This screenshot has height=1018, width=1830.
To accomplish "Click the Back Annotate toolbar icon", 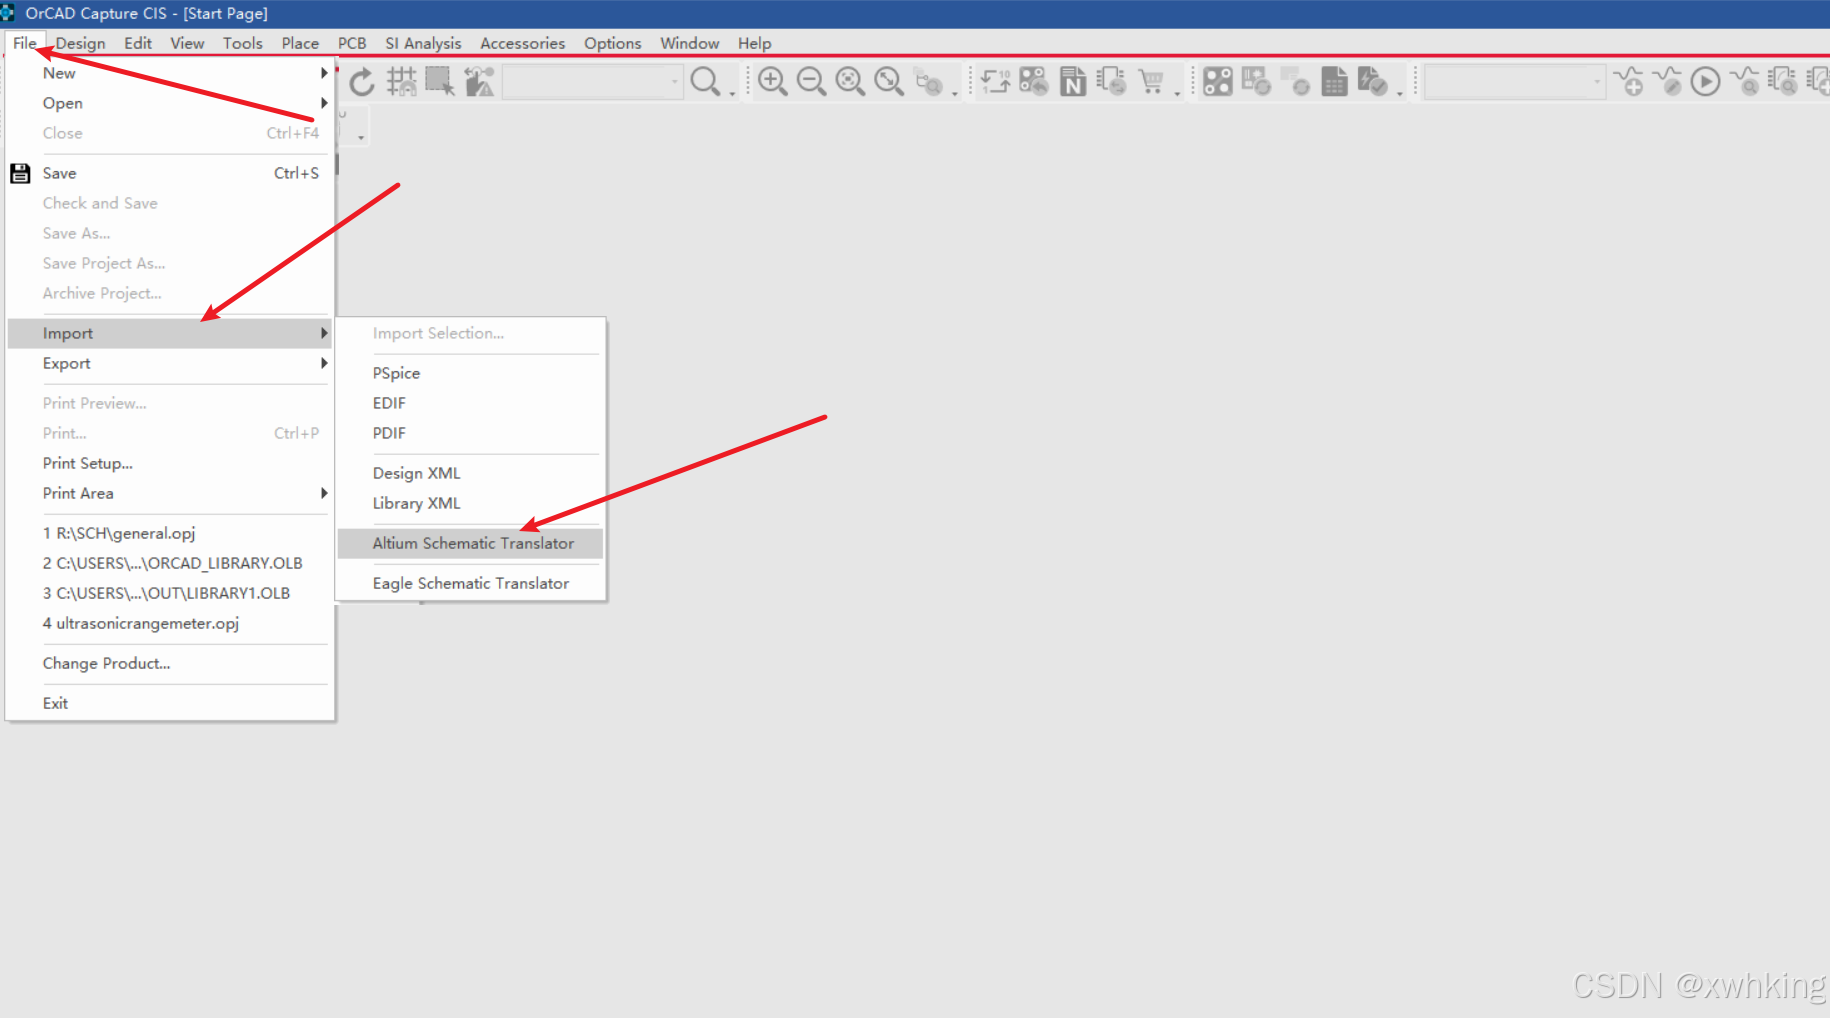I will [1034, 81].
